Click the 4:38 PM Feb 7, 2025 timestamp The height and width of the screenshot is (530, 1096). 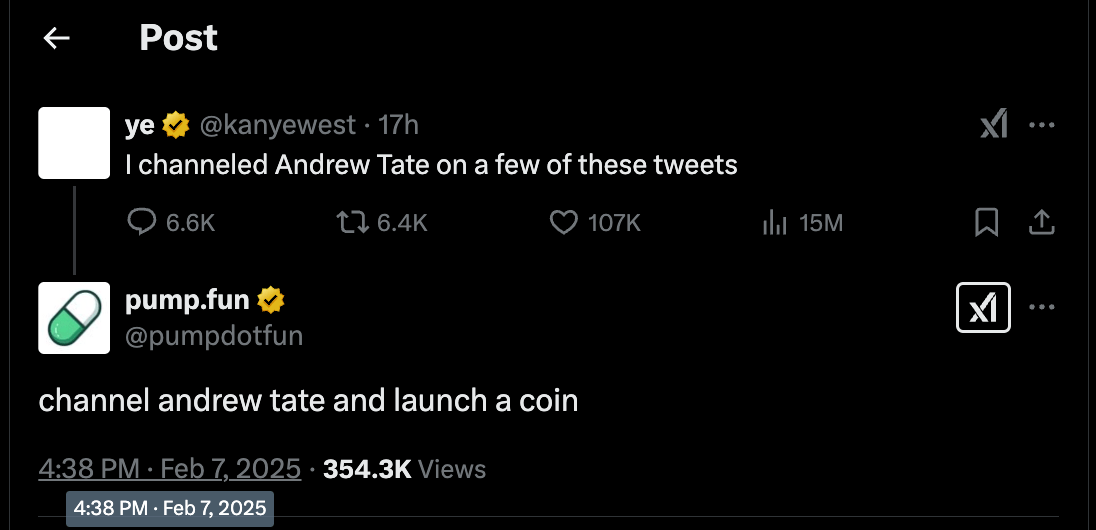click(x=170, y=468)
